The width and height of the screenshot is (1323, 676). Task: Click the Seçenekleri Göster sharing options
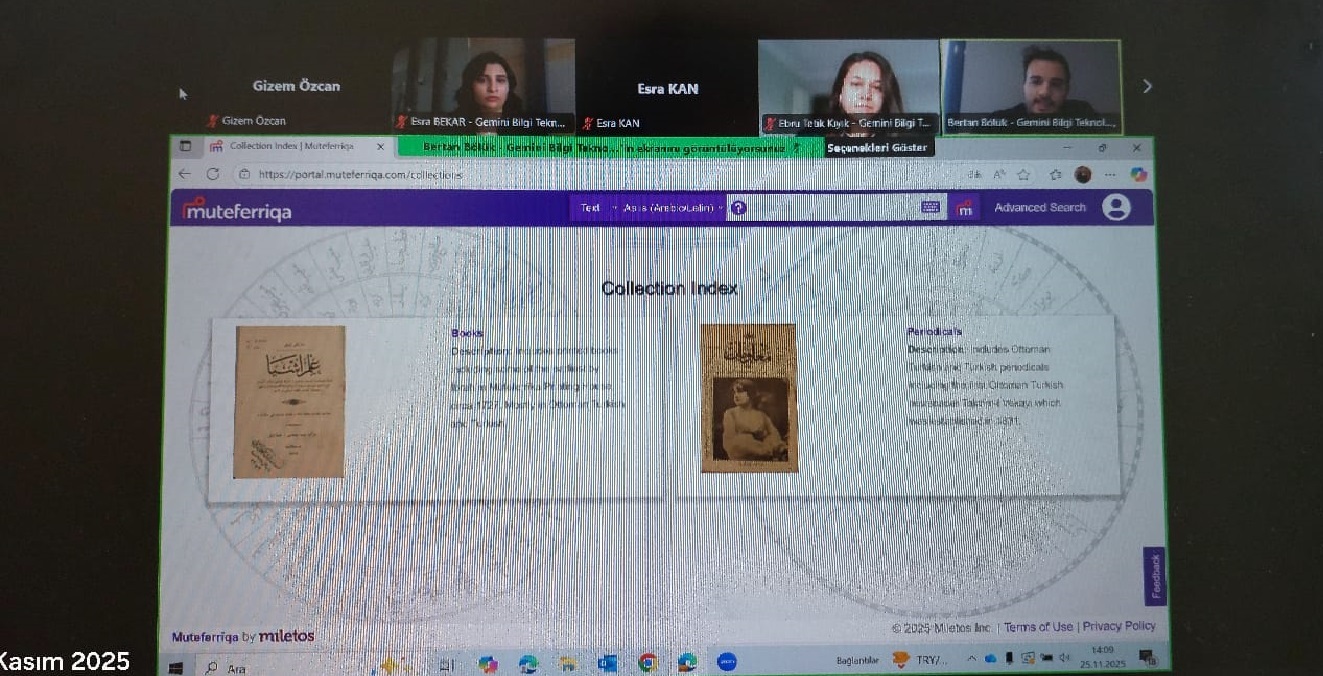tap(879, 147)
